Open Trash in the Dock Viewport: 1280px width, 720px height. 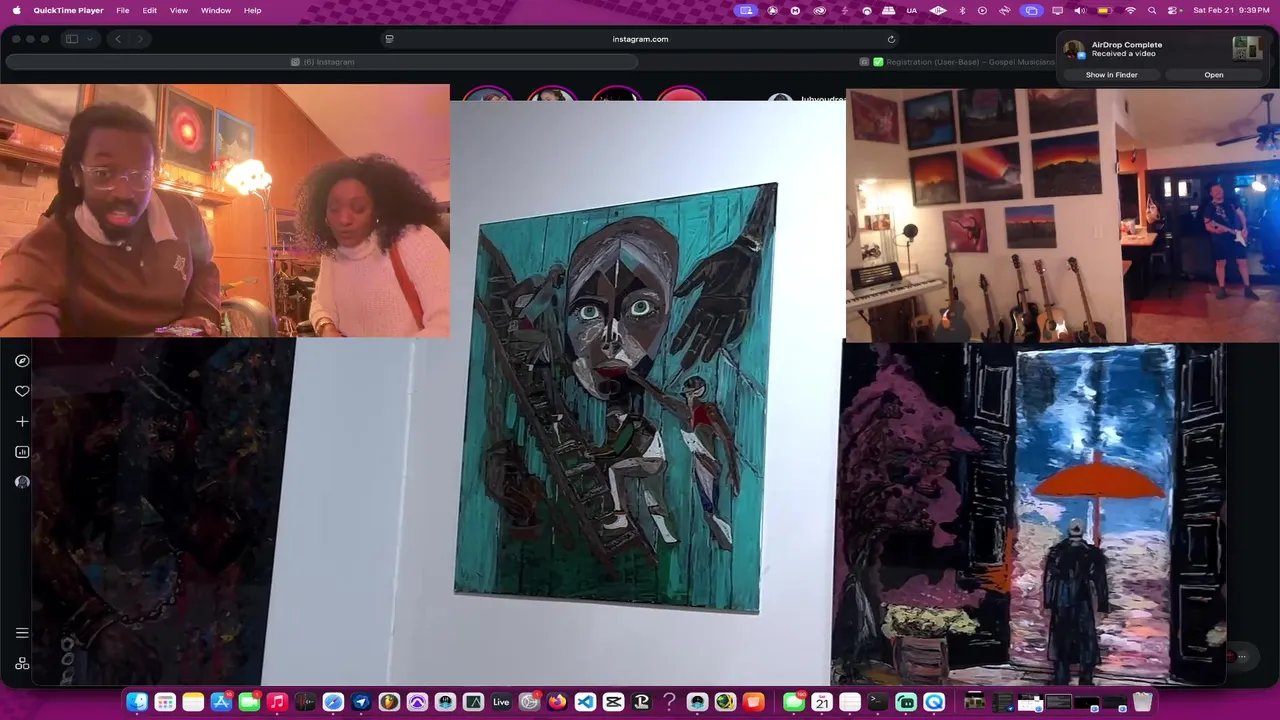1142,702
